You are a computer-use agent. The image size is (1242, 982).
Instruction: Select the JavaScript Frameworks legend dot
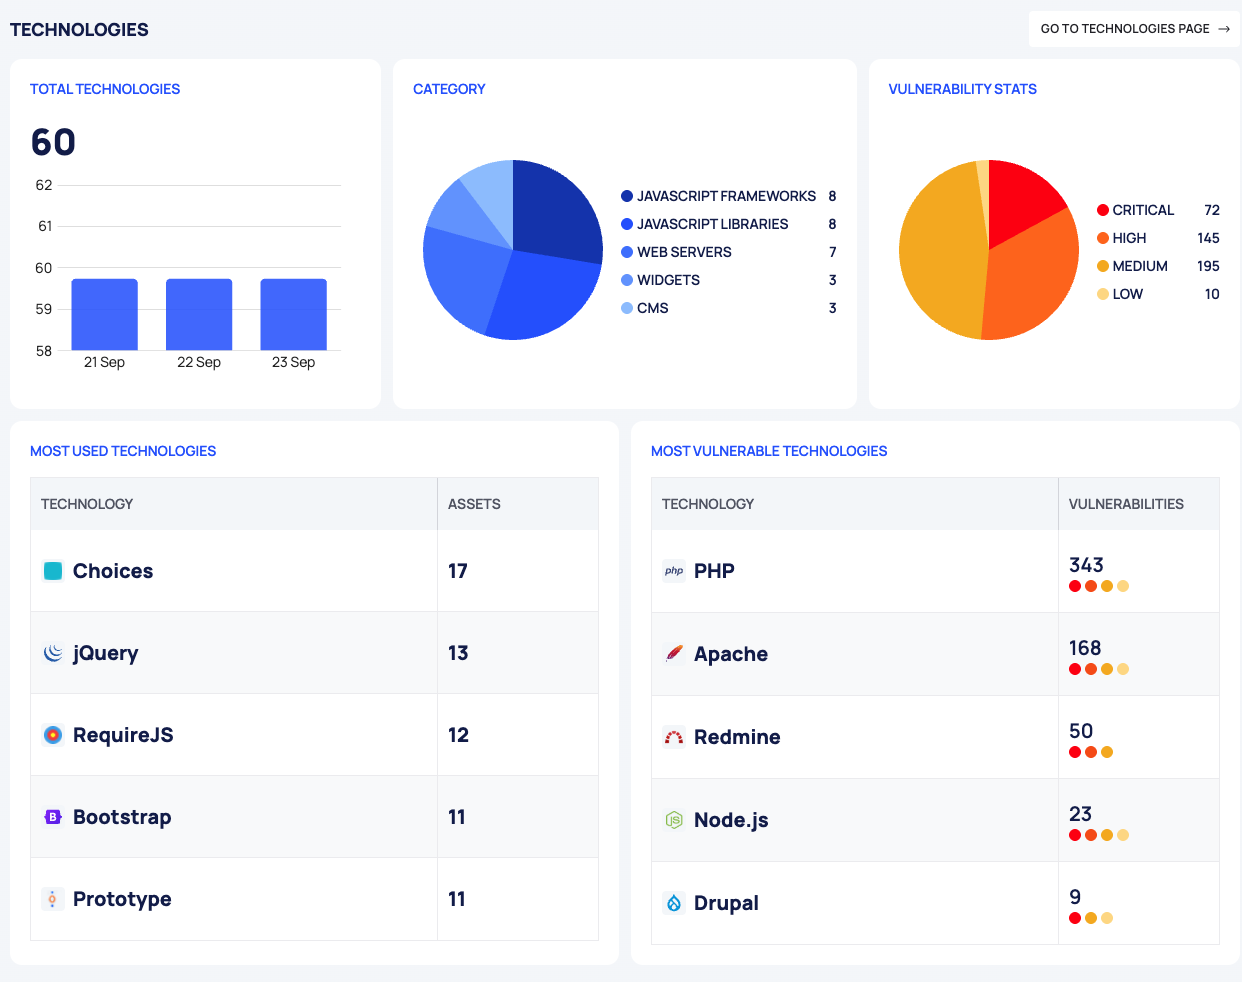coord(627,196)
